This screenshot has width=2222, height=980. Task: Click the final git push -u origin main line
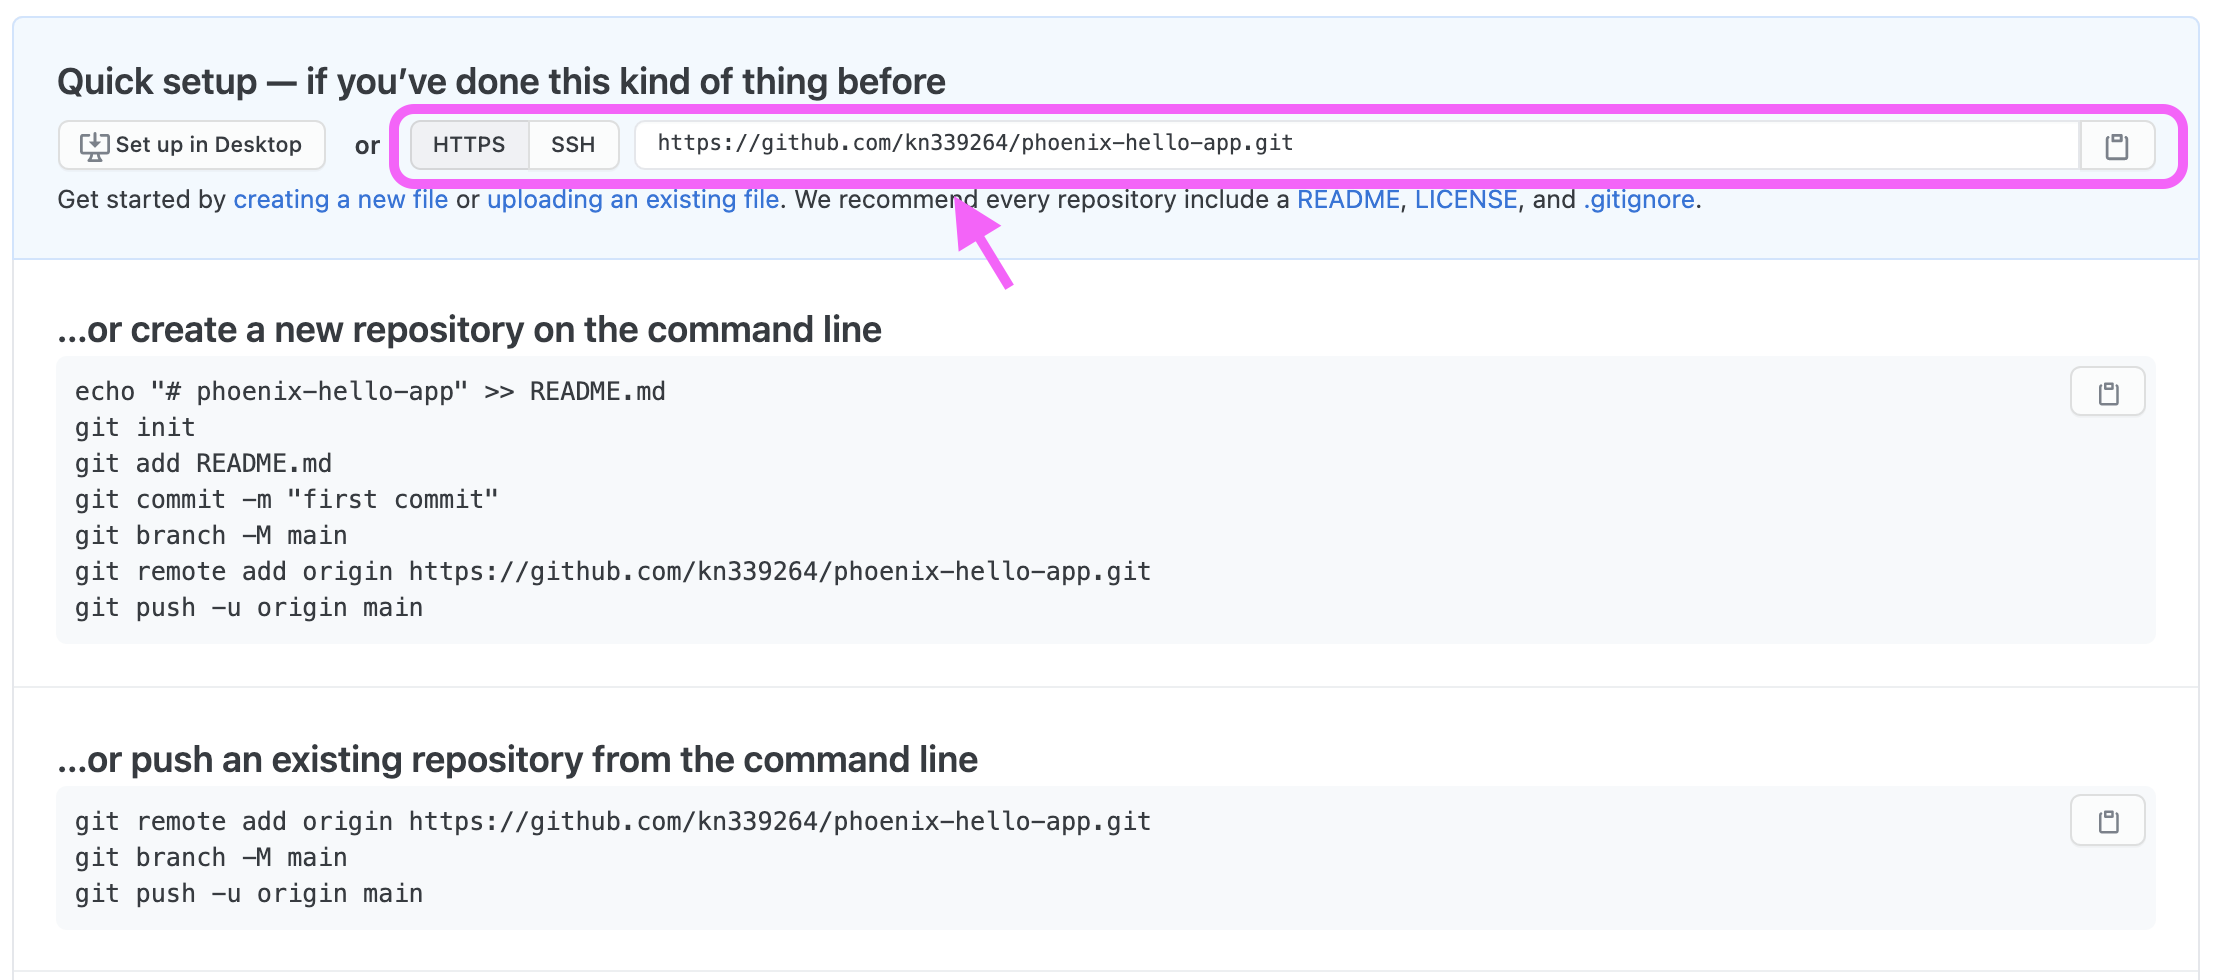(249, 894)
